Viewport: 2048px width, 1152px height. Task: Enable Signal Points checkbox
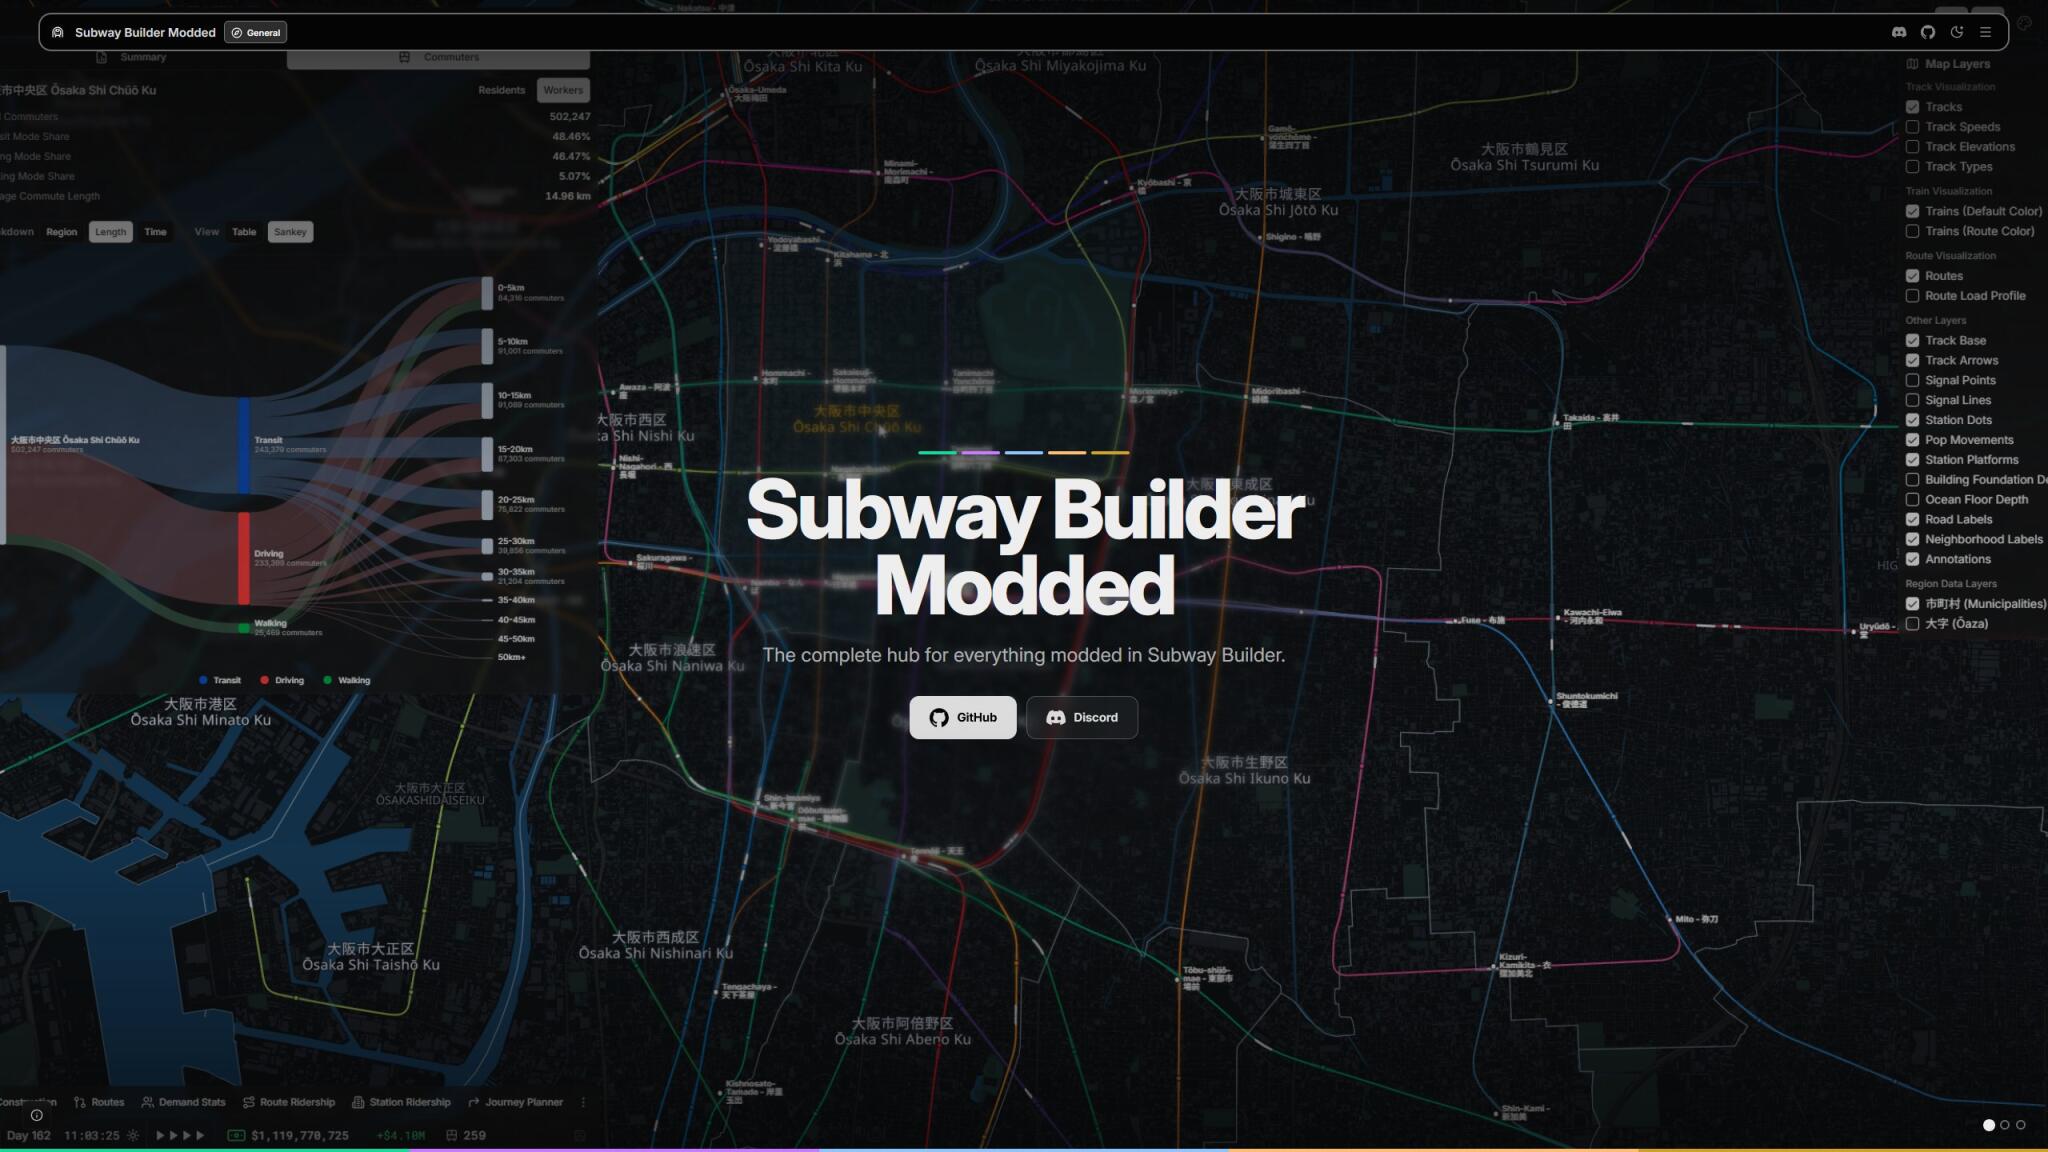click(x=1912, y=380)
